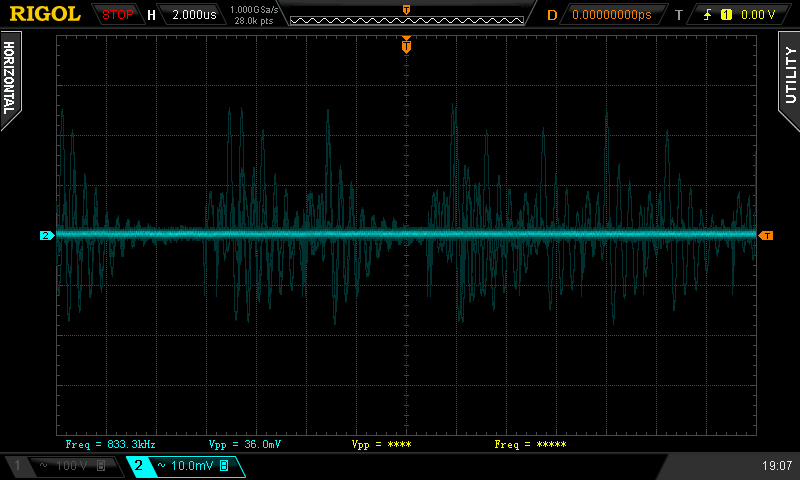Click the waveform memory overview bar
800x480 pixels.
(x=406, y=16)
